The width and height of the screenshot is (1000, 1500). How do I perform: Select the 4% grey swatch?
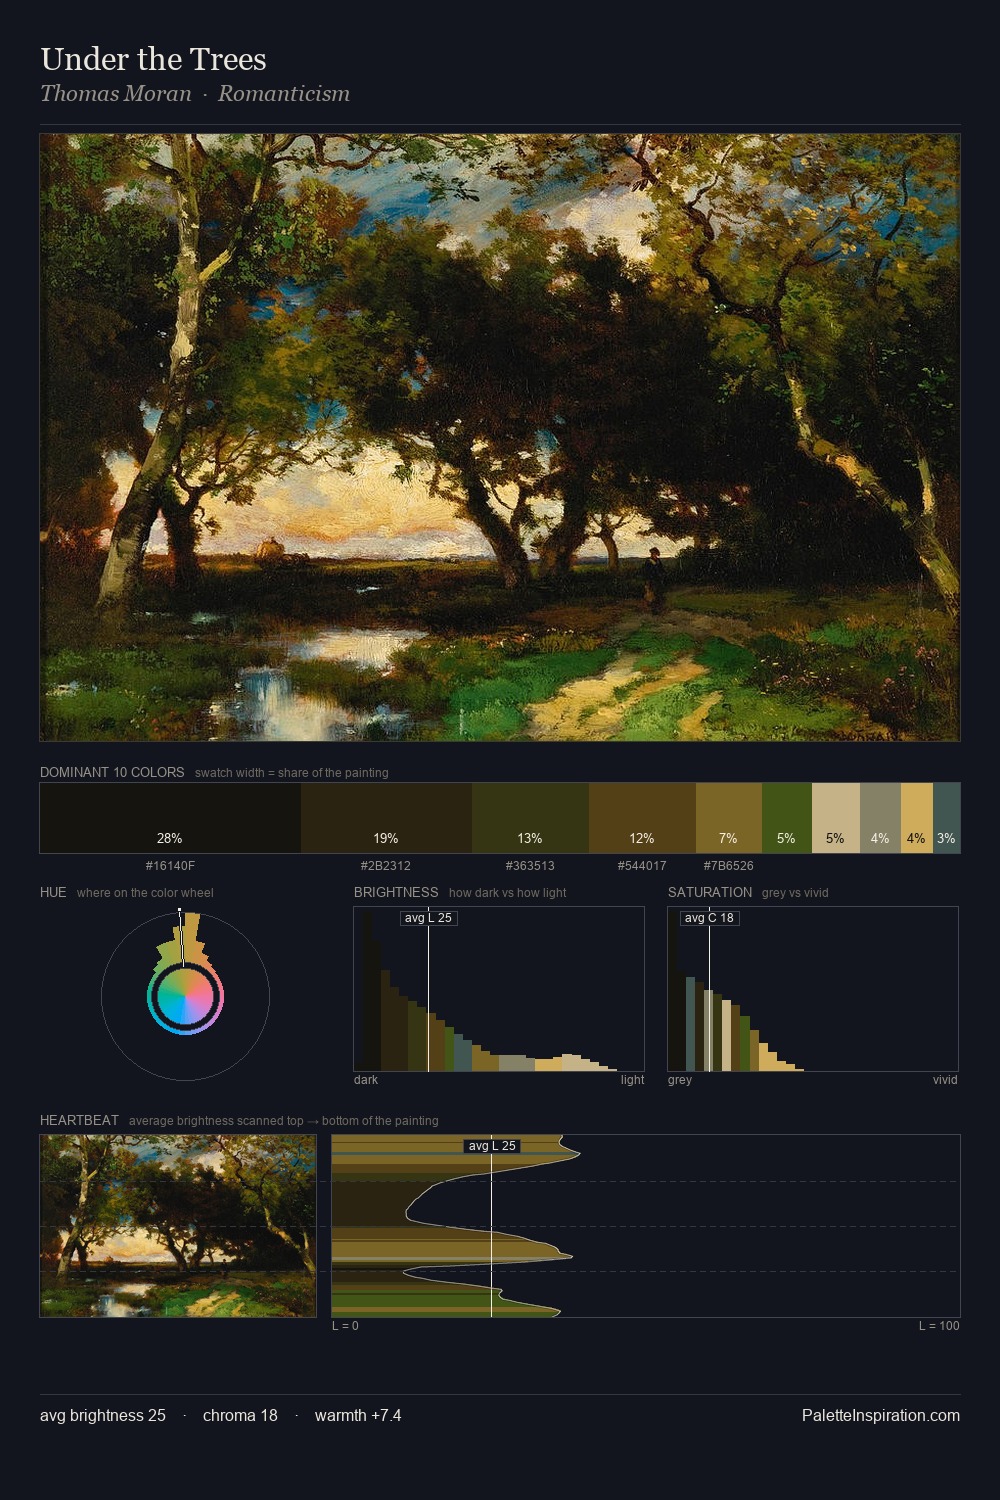(x=880, y=818)
